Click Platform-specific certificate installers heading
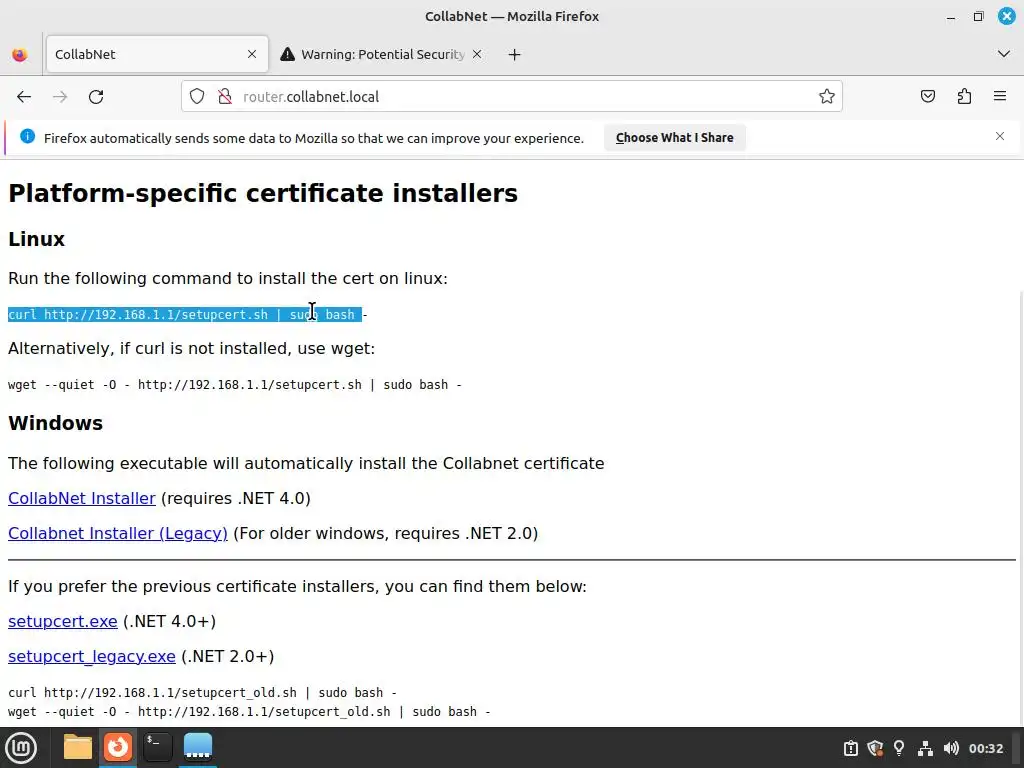The image size is (1024, 768). pos(263,193)
